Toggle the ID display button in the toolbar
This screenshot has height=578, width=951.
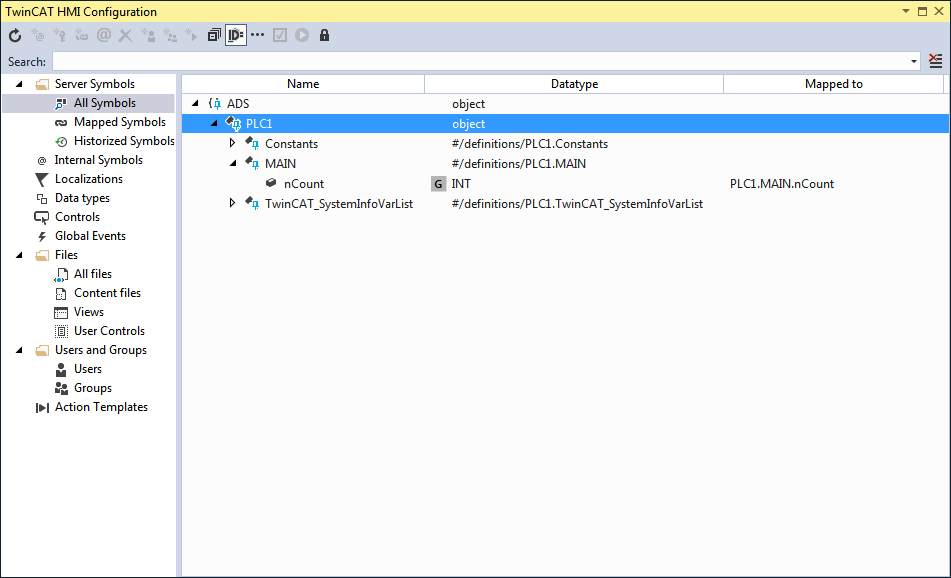(235, 36)
